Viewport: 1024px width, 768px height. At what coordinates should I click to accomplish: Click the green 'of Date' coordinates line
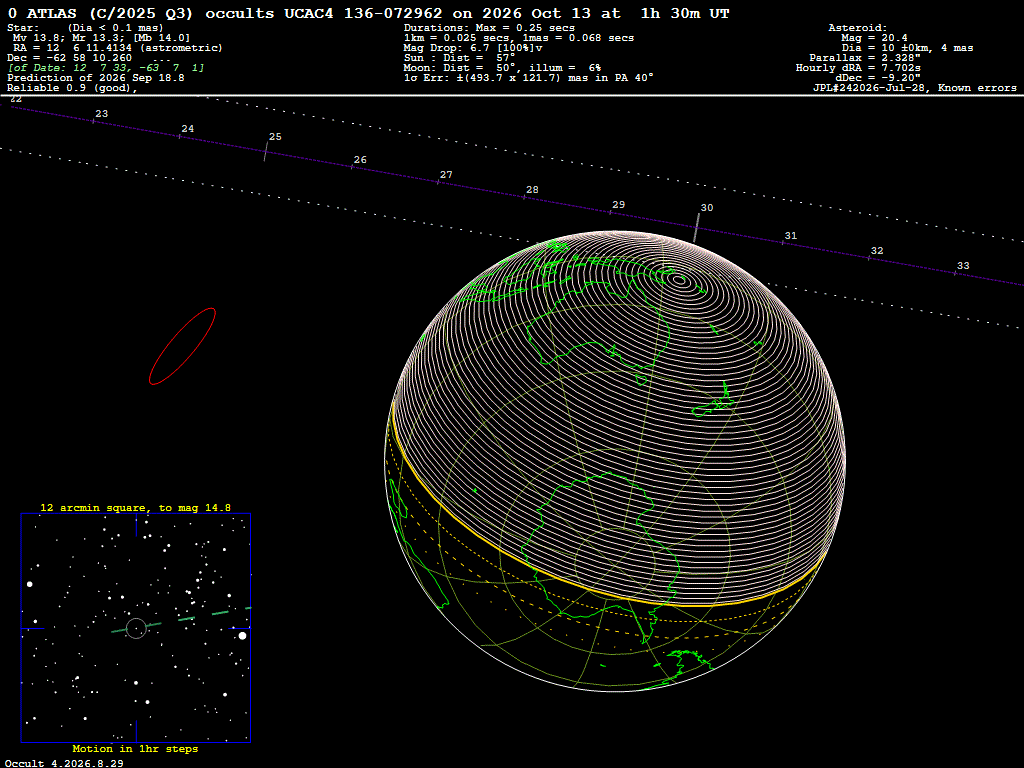(x=106, y=68)
